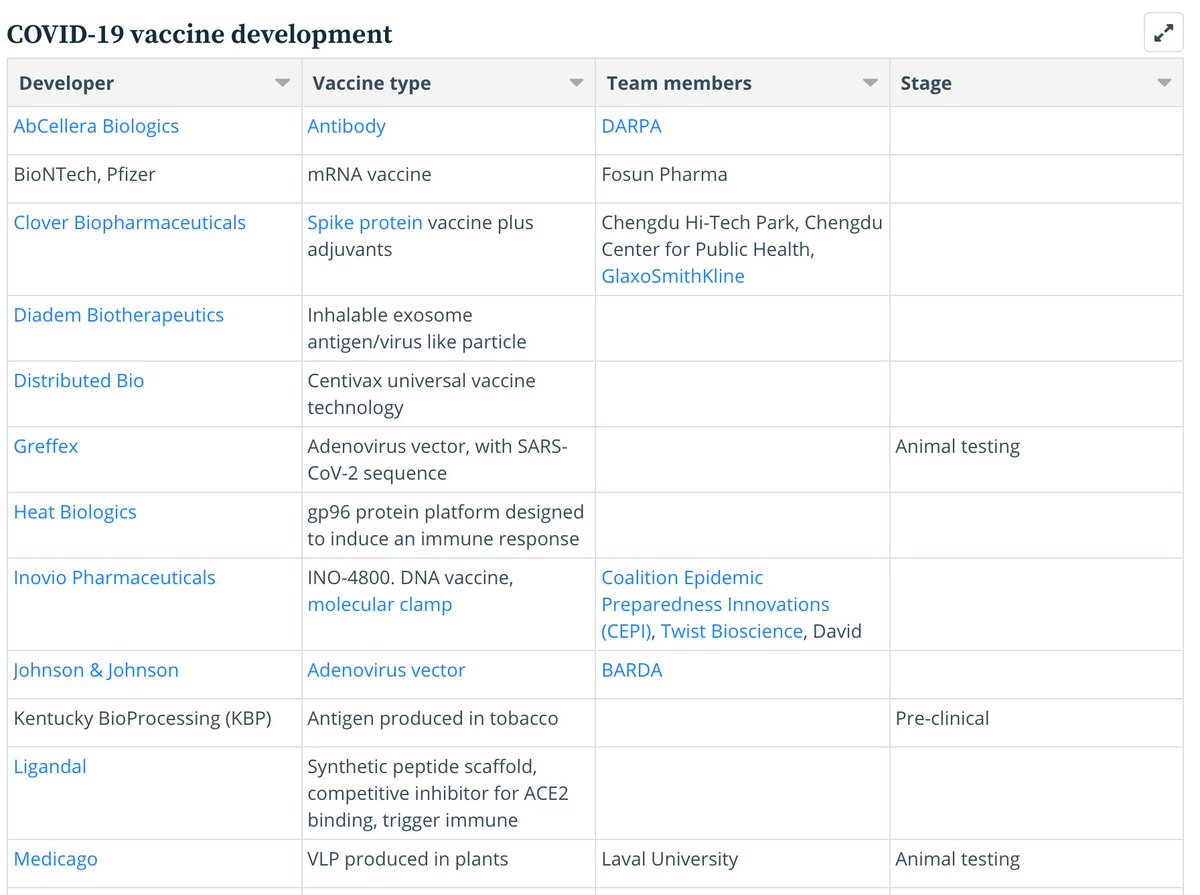
Task: Select the Fosun Pharma cell
Action: click(x=743, y=179)
